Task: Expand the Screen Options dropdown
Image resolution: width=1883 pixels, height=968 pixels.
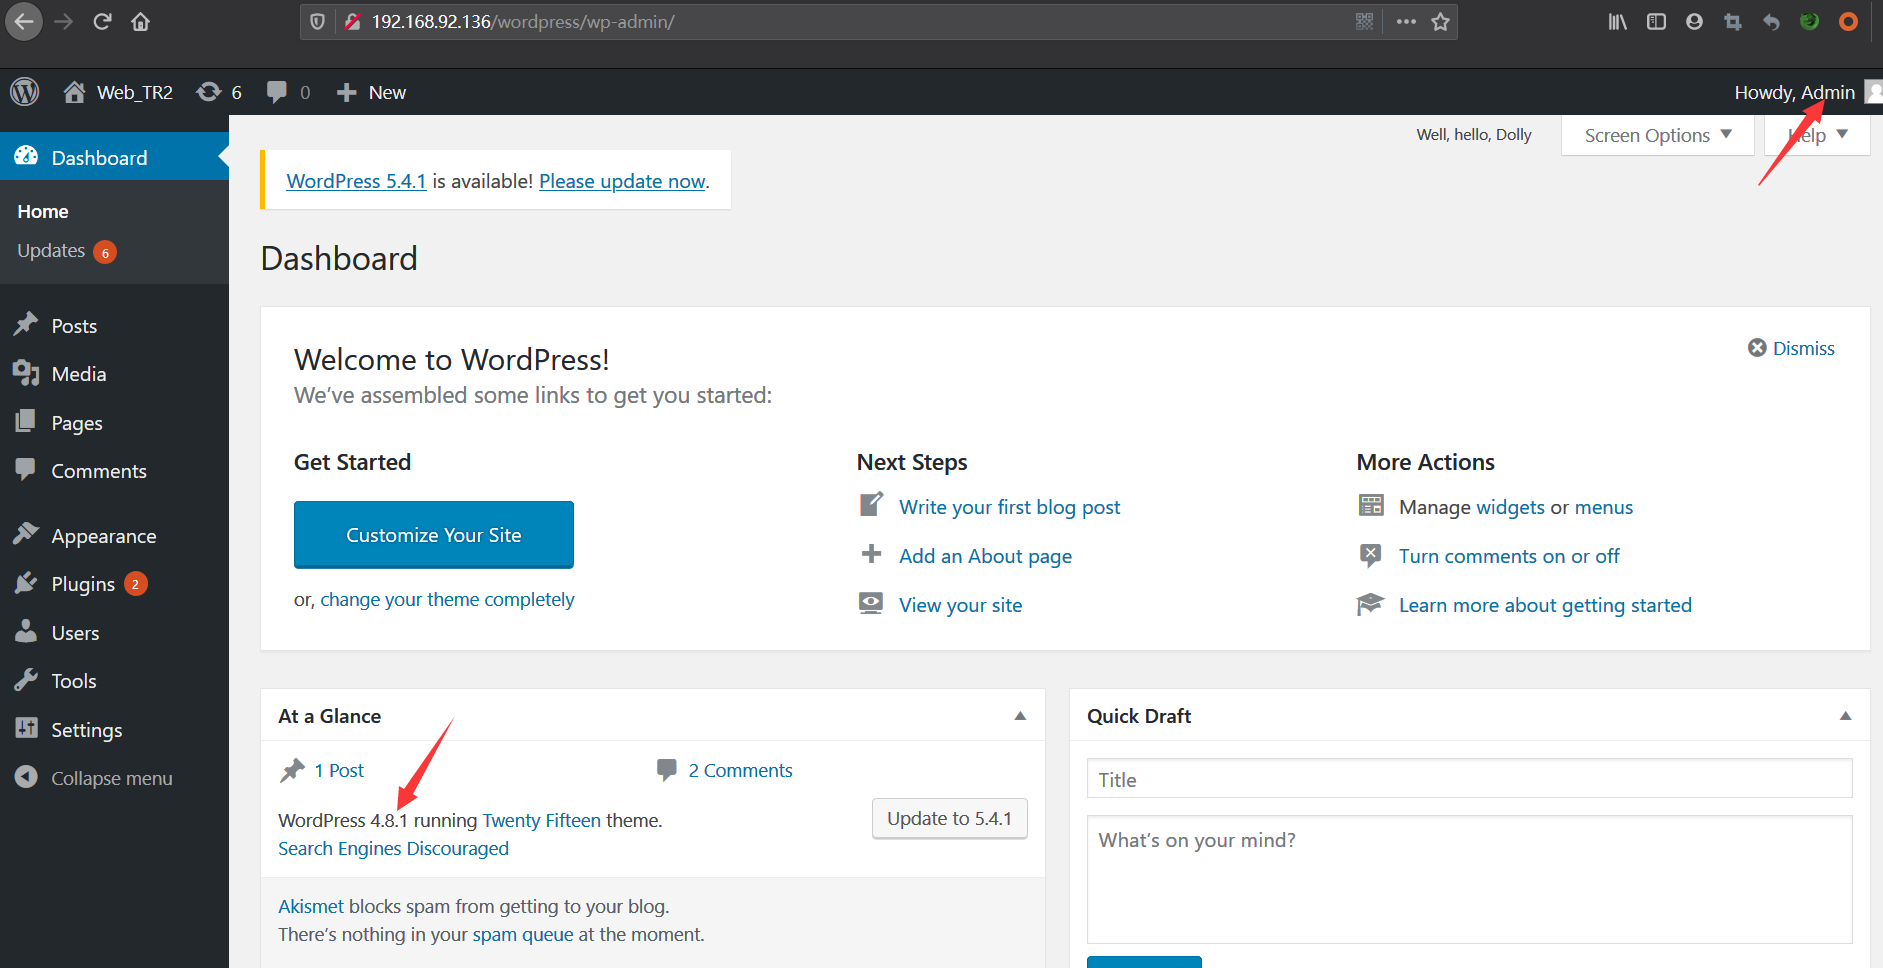Action: point(1657,135)
